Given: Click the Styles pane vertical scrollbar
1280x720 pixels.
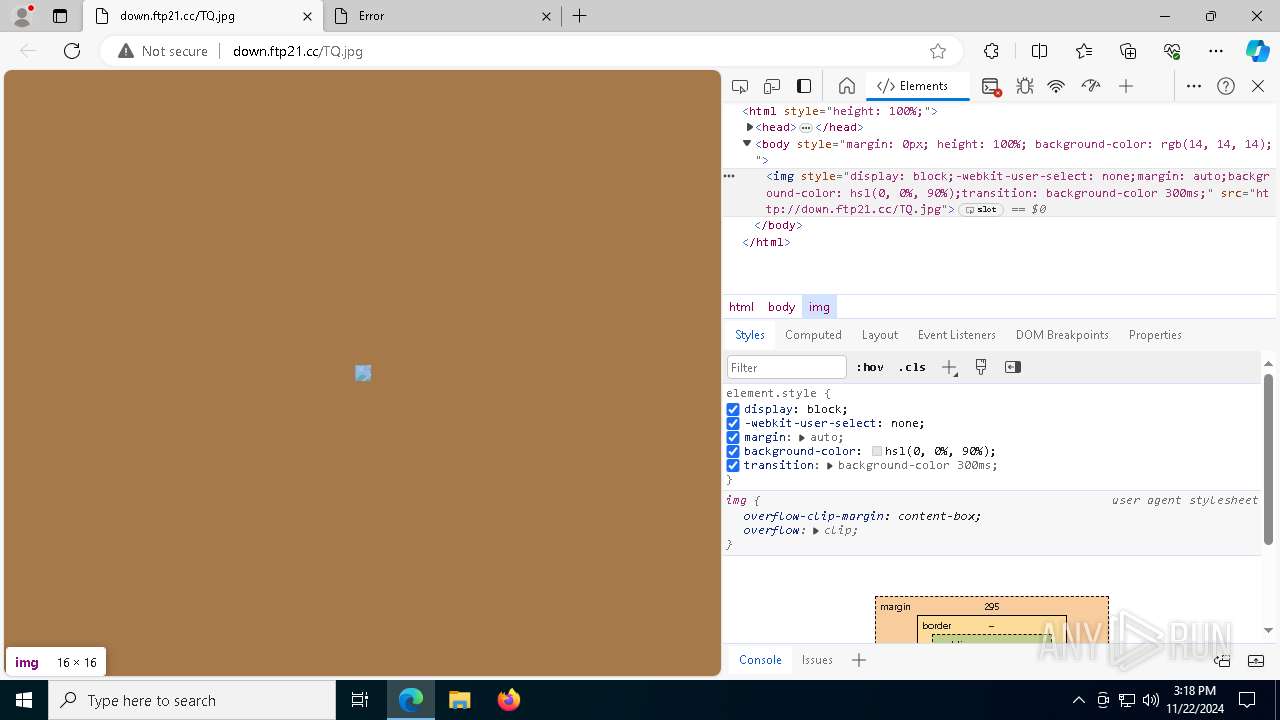Looking at the screenshot, I should click(x=1268, y=460).
